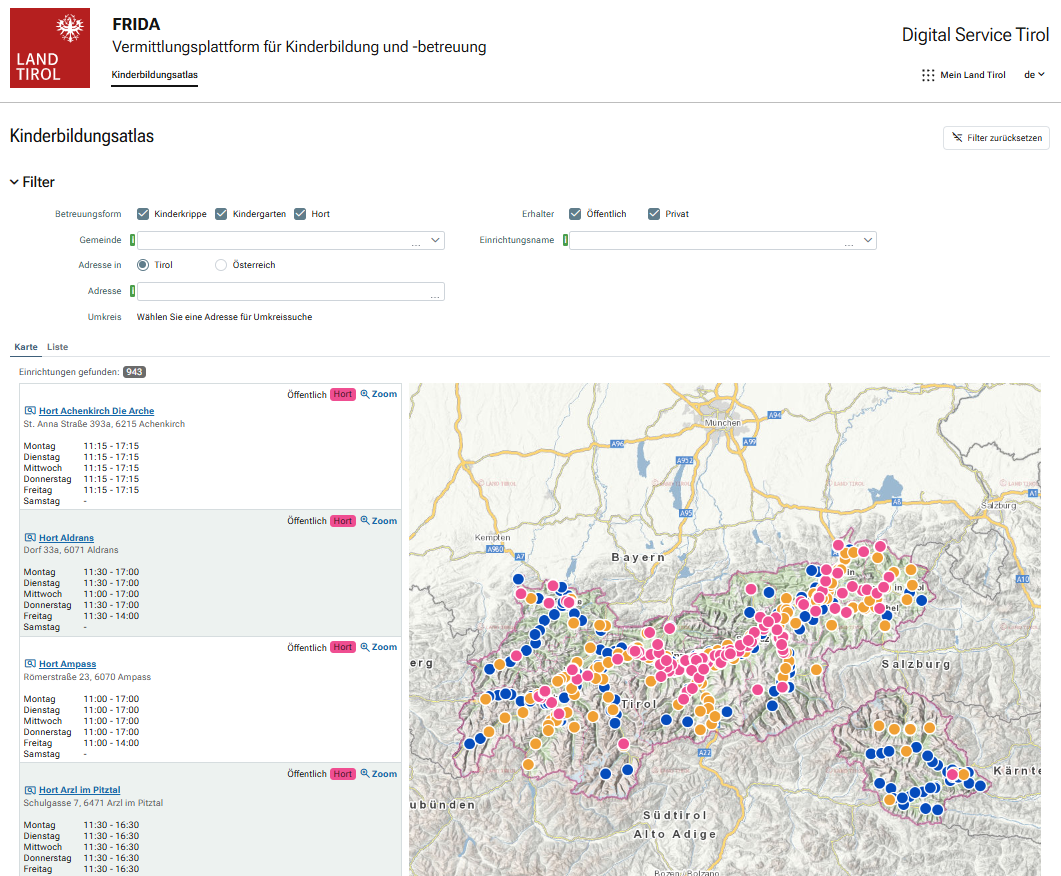Click the detail icon beside Hort Arzl im Pitztal

30,791
